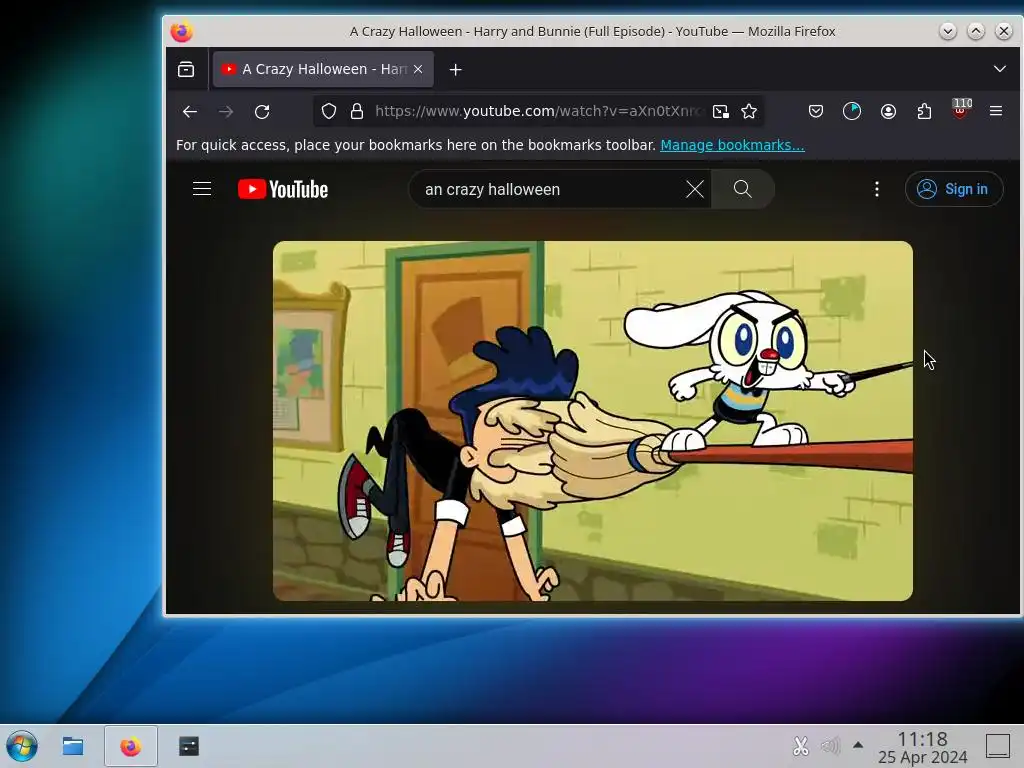Select the A Crazy Halloween tab
The image size is (1024, 768).
[x=323, y=69]
